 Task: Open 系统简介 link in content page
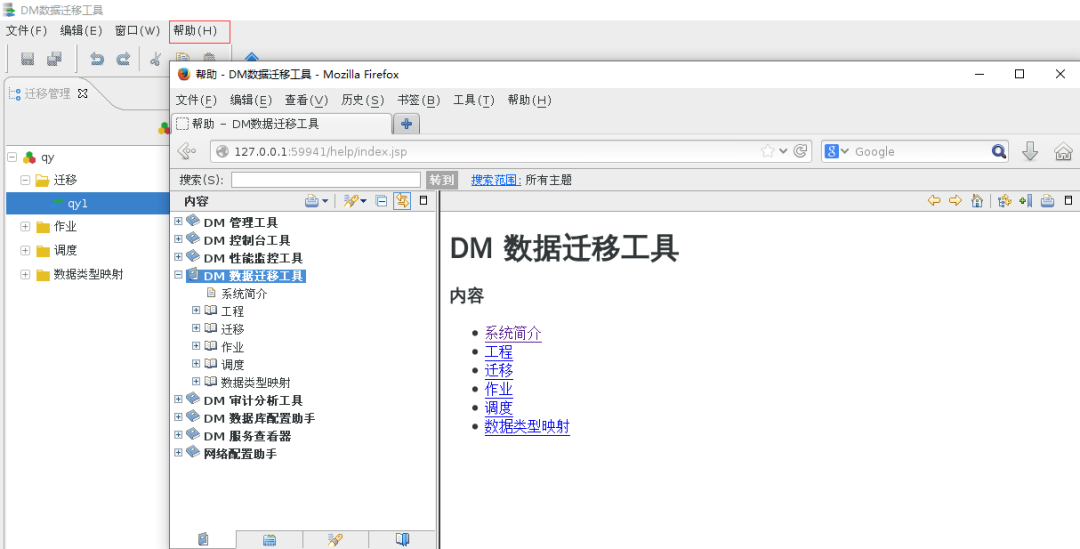click(x=513, y=333)
